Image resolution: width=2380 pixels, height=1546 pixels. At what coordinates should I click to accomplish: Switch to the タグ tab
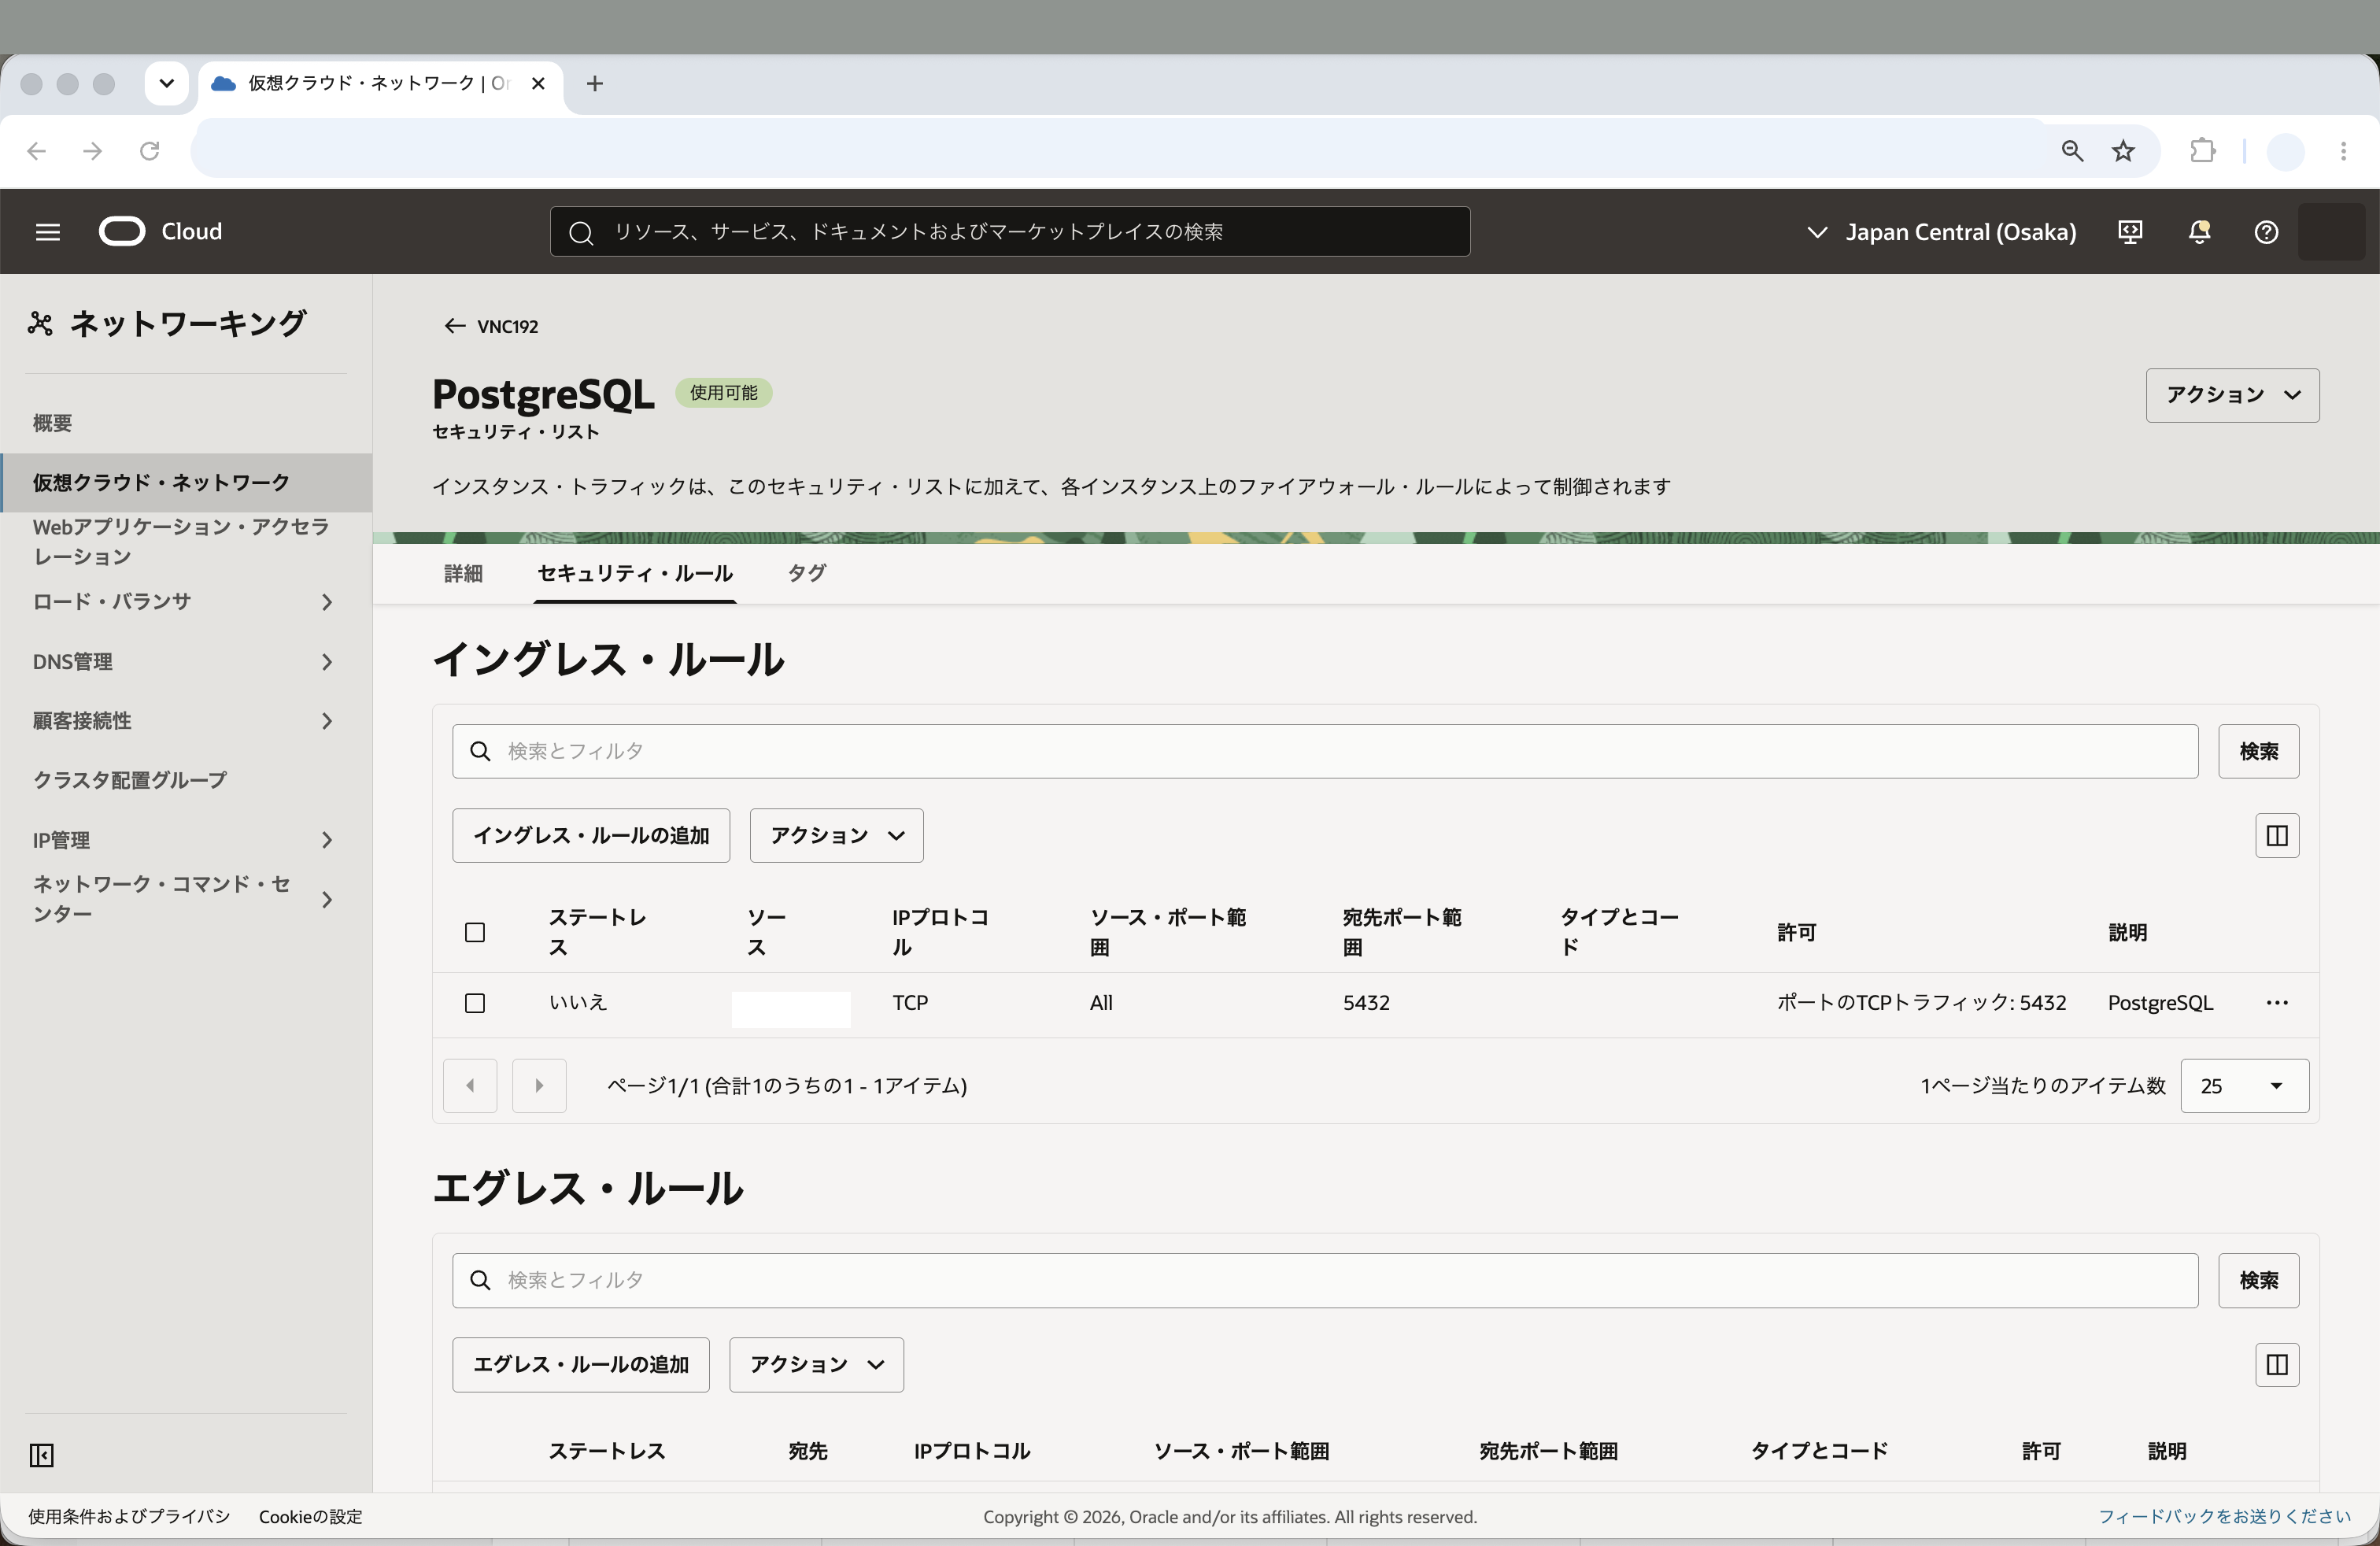tap(806, 574)
